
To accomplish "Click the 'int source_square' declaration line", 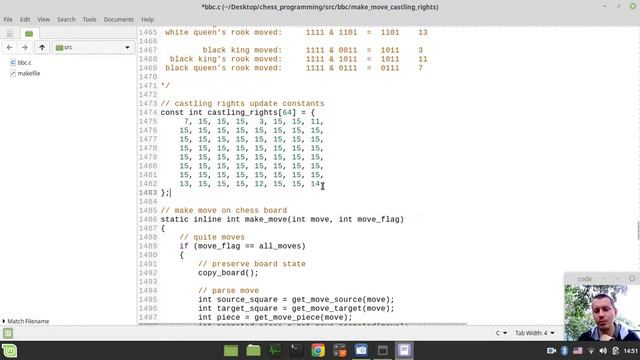I will click(x=296, y=300).
